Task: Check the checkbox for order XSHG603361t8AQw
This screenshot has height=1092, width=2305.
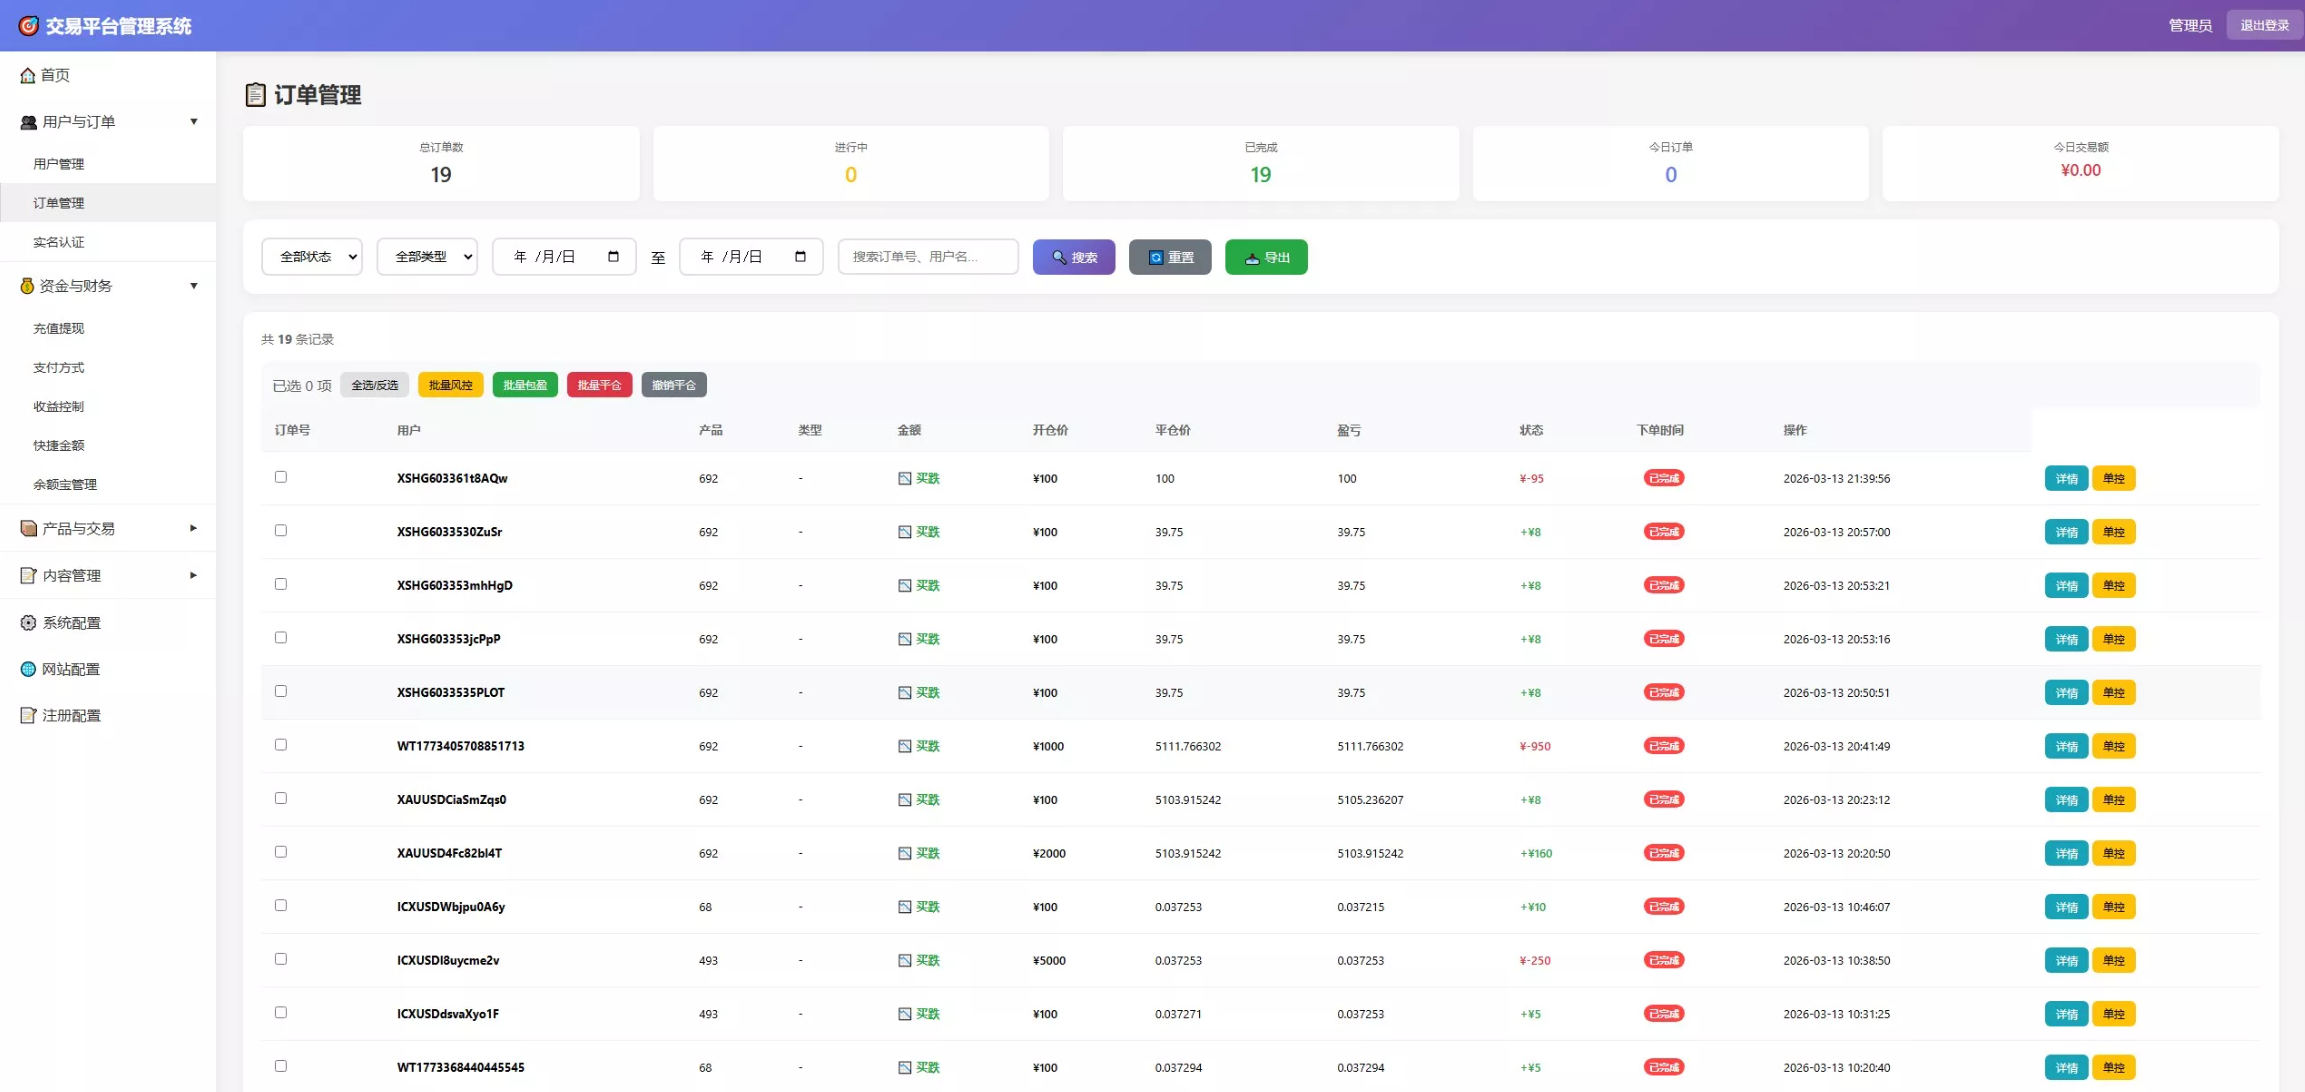Action: coord(281,477)
